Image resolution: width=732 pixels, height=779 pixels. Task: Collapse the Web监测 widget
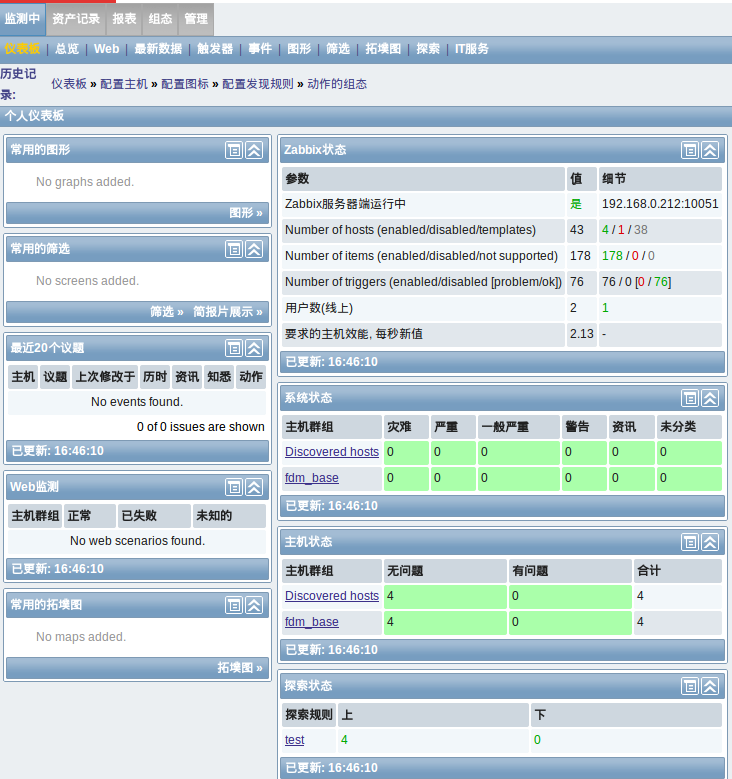tap(254, 487)
